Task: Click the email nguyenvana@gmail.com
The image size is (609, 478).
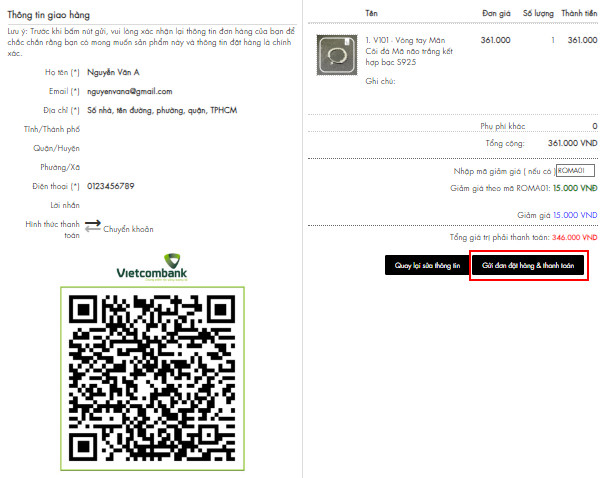Action: pyautogui.click(x=129, y=91)
